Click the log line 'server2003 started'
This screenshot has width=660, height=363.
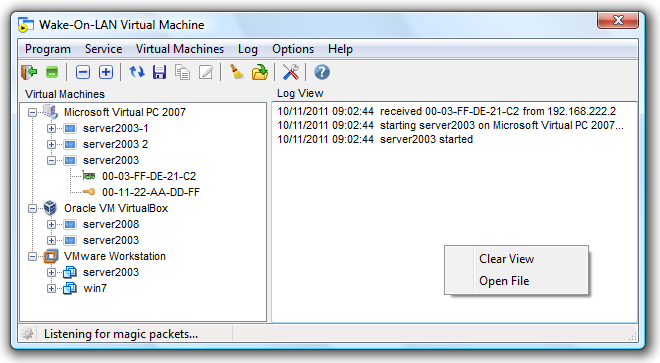coord(375,139)
